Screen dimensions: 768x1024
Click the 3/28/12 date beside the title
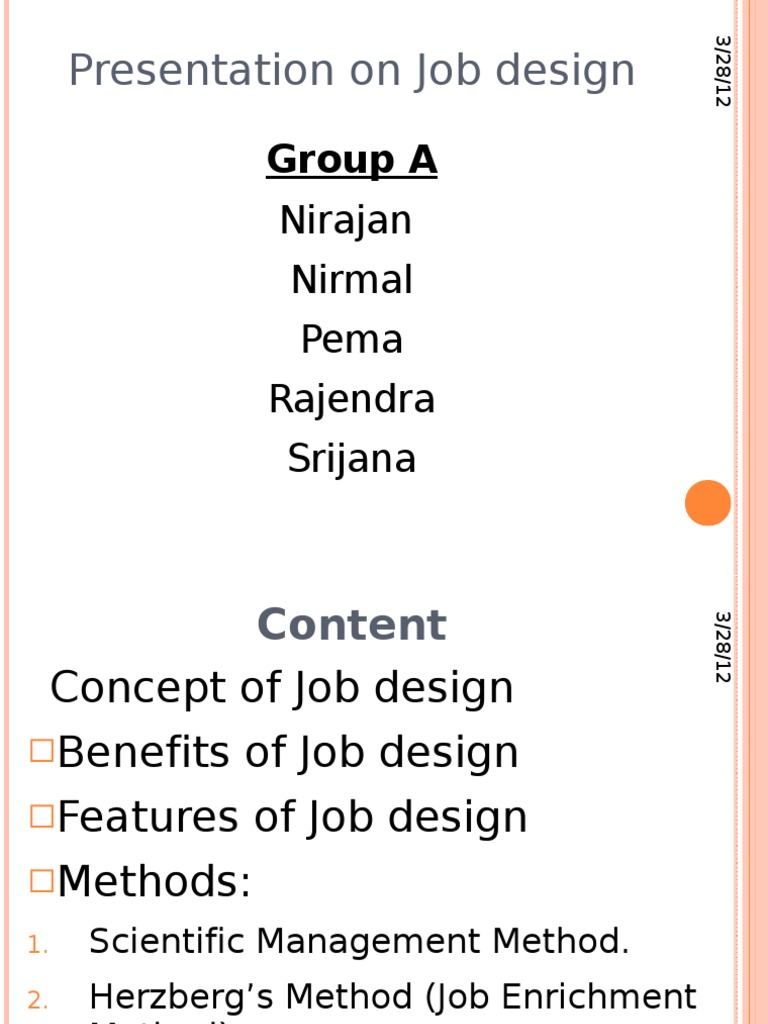(723, 71)
